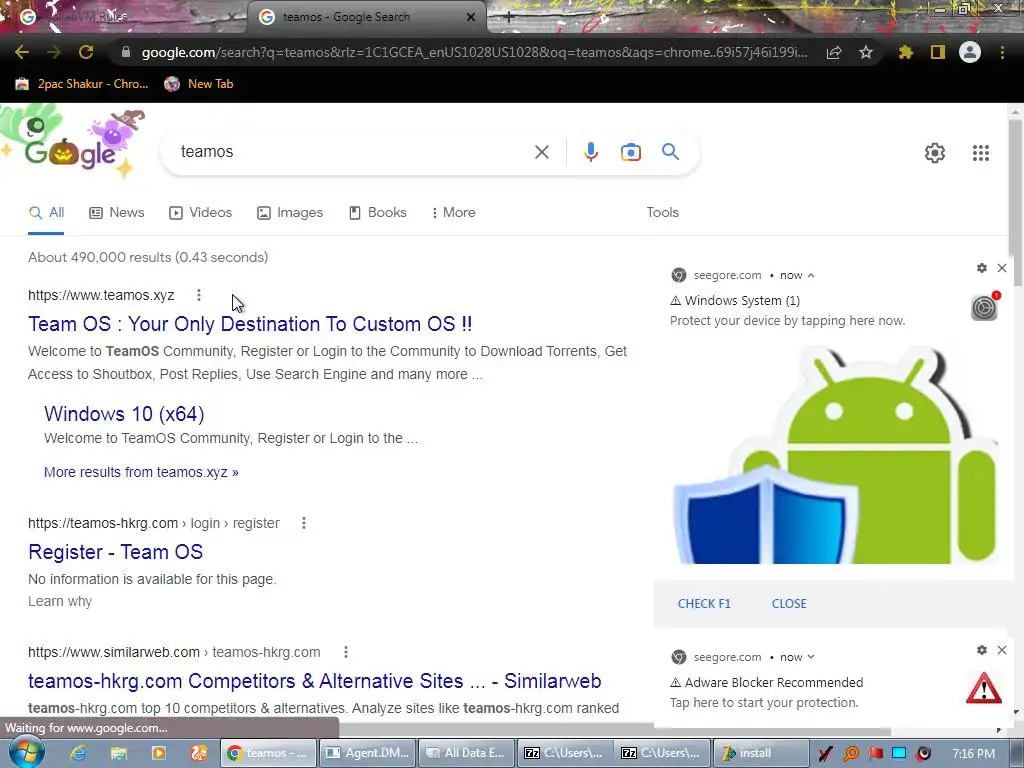
Task: Open options dots beside teamos.xyz result
Action: [x=199, y=295]
